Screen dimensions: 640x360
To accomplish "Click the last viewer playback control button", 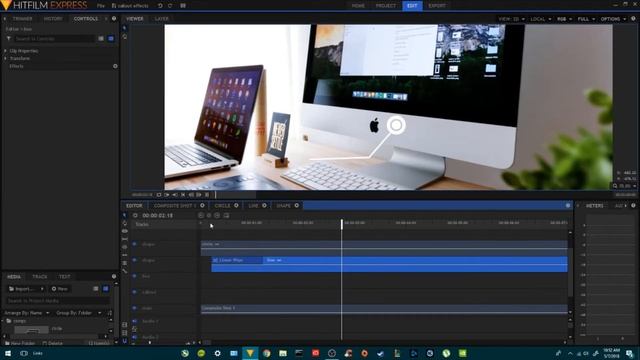I will [207, 195].
